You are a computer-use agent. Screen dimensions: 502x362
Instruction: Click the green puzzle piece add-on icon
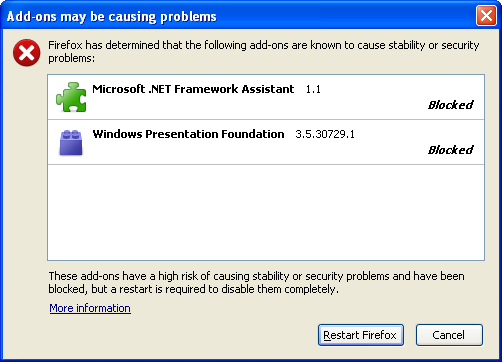click(71, 97)
